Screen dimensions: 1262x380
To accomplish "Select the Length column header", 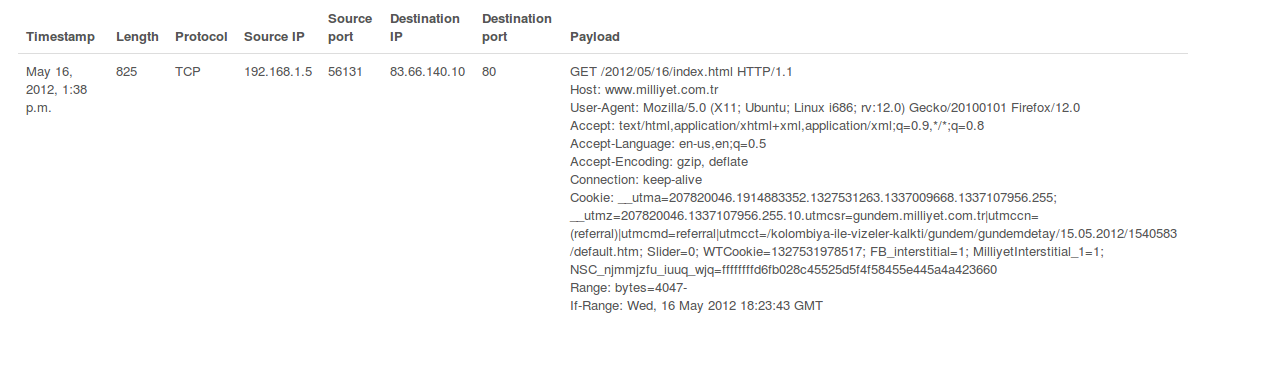I will (137, 37).
